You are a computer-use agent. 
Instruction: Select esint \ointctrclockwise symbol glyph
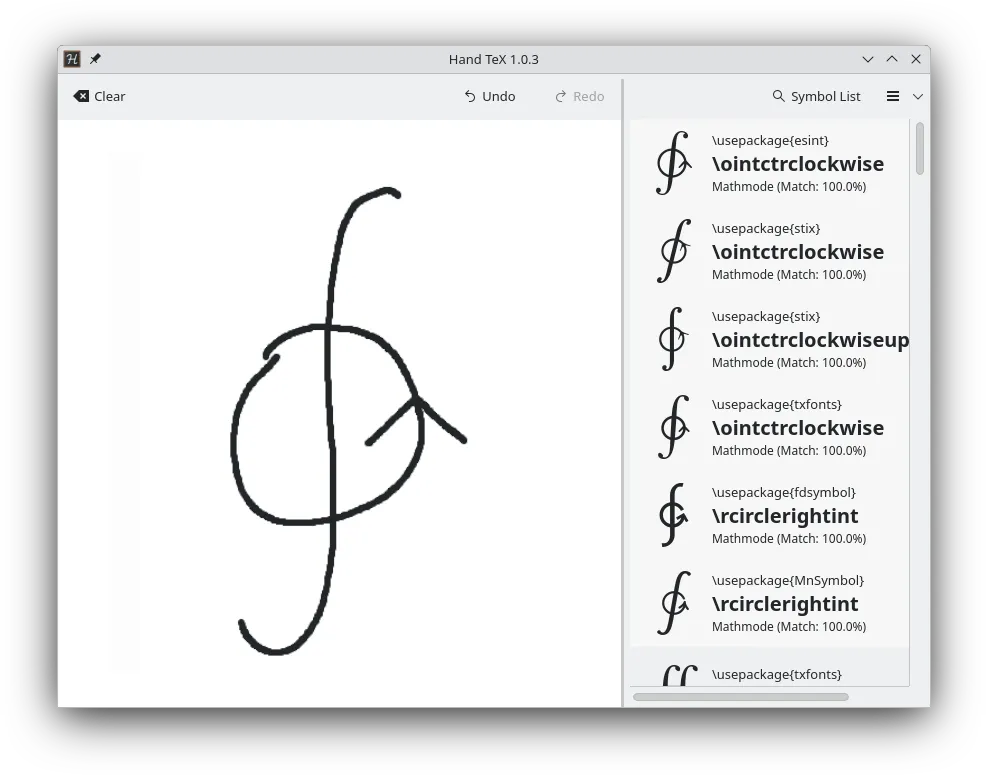[x=673, y=163]
